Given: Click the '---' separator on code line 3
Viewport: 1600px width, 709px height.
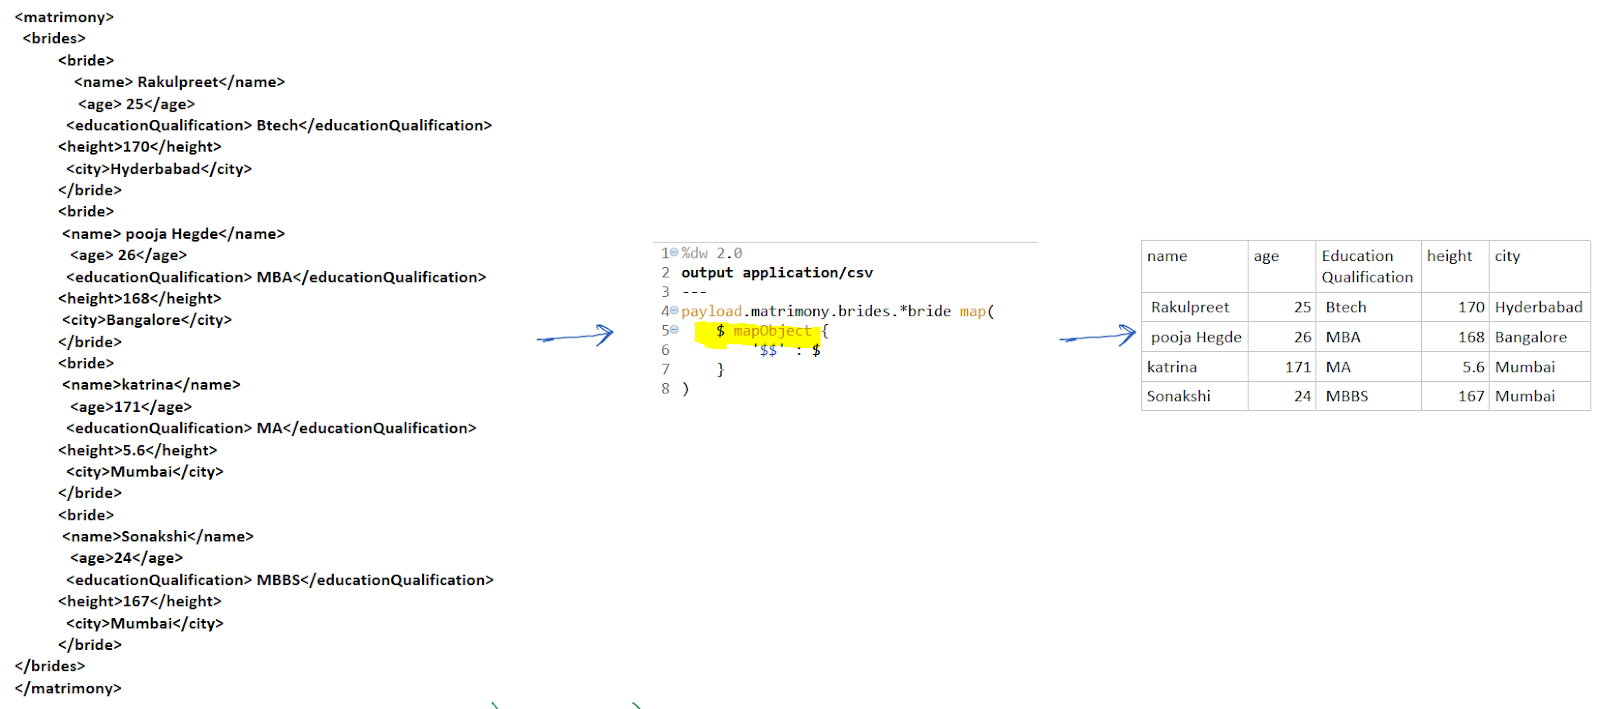Looking at the screenshot, I should [694, 292].
